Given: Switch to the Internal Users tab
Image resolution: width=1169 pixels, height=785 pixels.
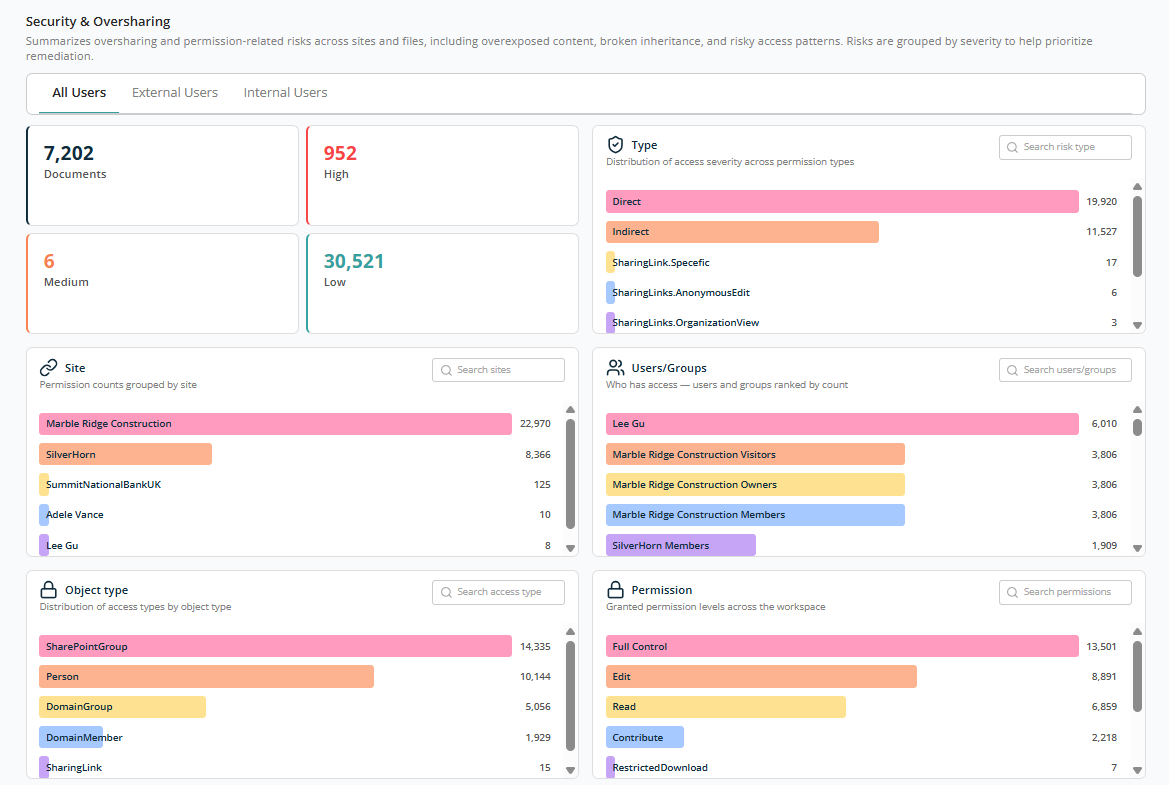Looking at the screenshot, I should click(286, 92).
